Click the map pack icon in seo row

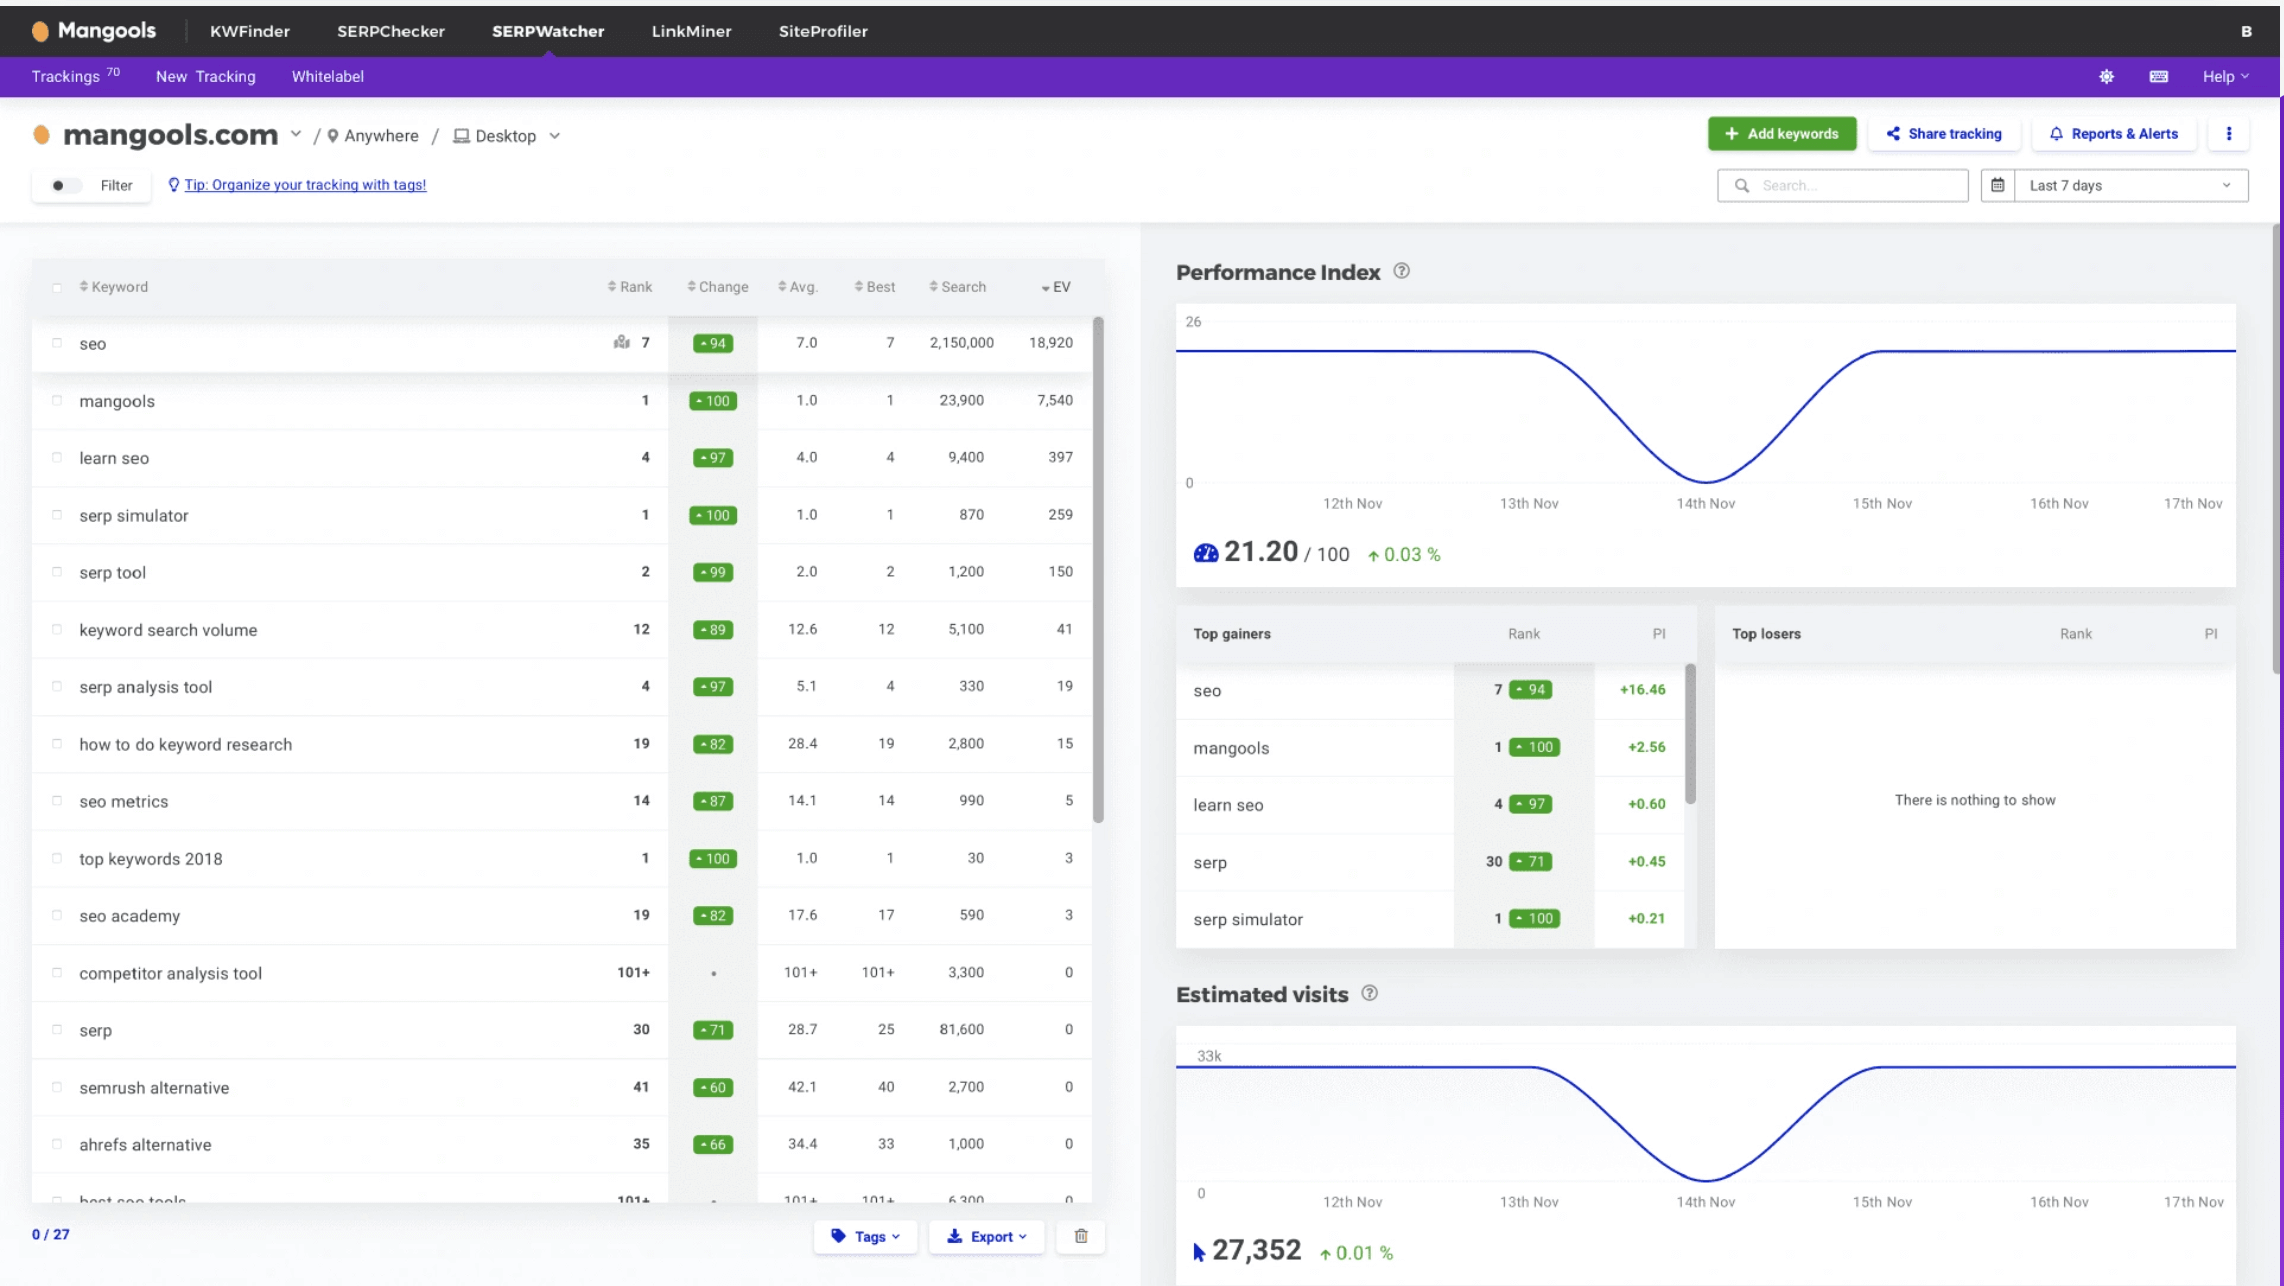click(621, 342)
